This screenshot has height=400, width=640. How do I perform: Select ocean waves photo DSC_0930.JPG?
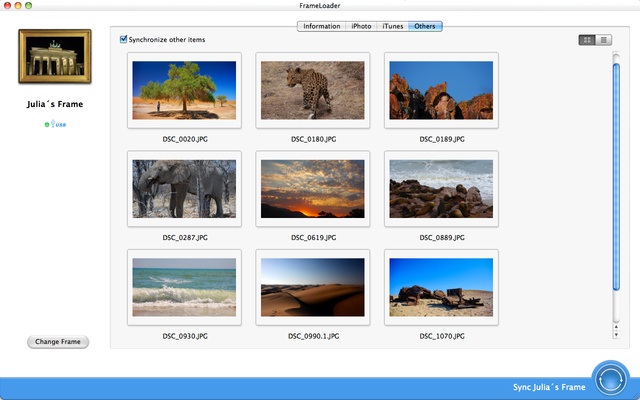[184, 287]
